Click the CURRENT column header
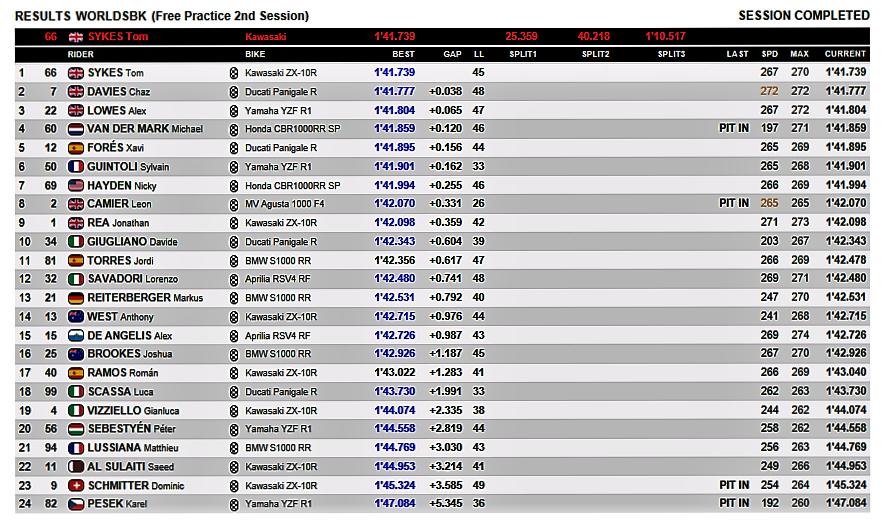The height and width of the screenshot is (520, 882). pos(845,55)
